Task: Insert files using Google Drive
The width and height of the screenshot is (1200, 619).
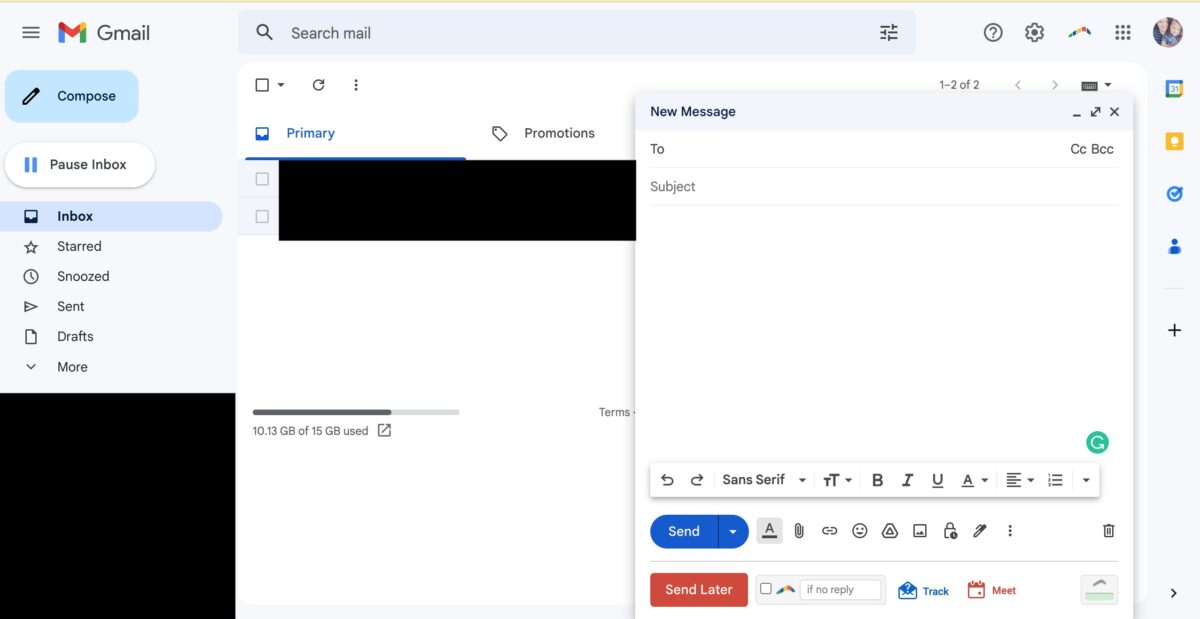Action: (x=889, y=531)
